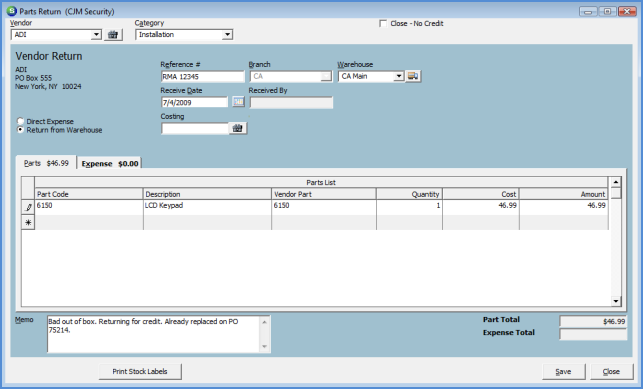Screen dimensions: 643x389
Task: Select the Amount cell 46.99
Action: click(x=564, y=207)
